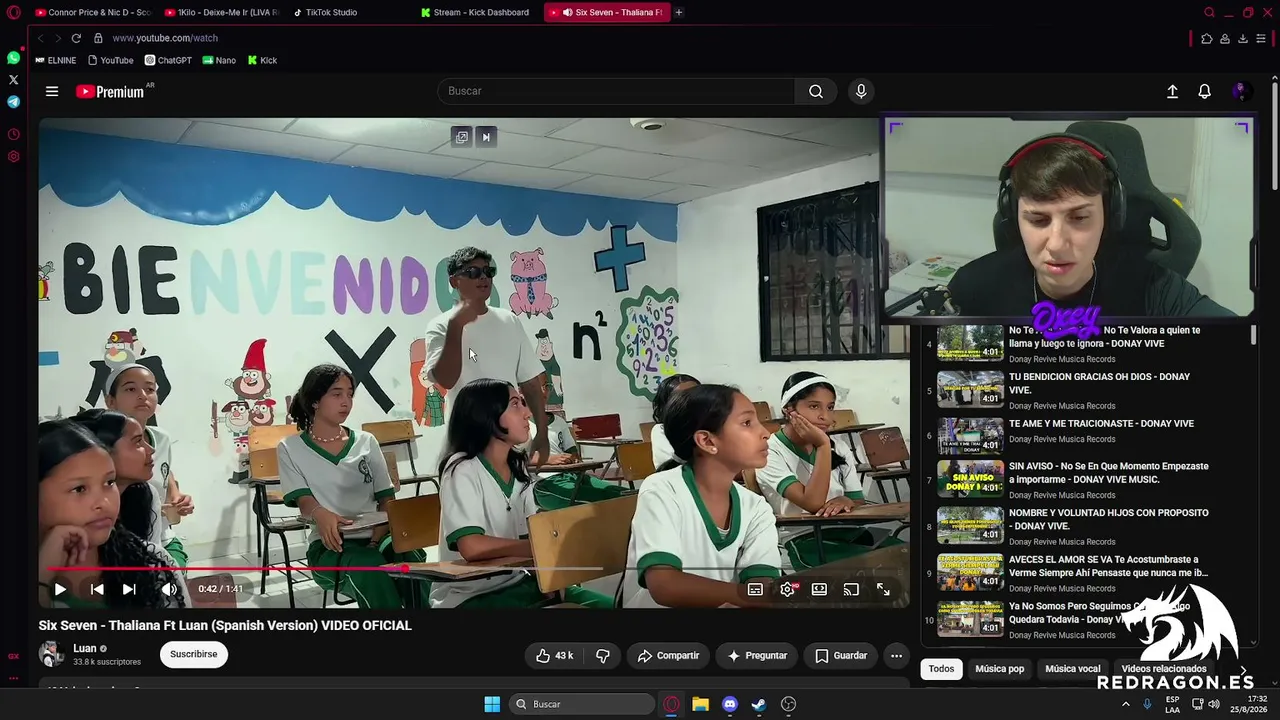1280x720 pixels.
Task: Click the Preguntar button
Action: [x=756, y=656]
